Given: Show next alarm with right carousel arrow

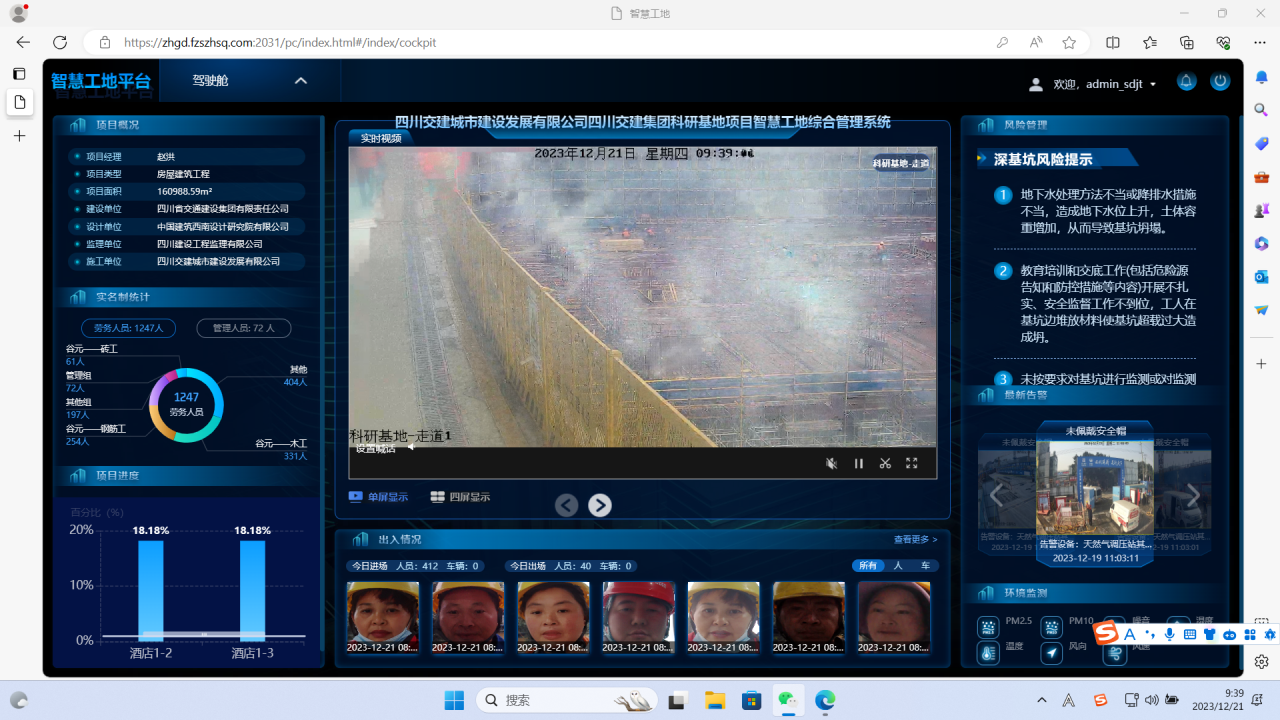Looking at the screenshot, I should 1192,495.
